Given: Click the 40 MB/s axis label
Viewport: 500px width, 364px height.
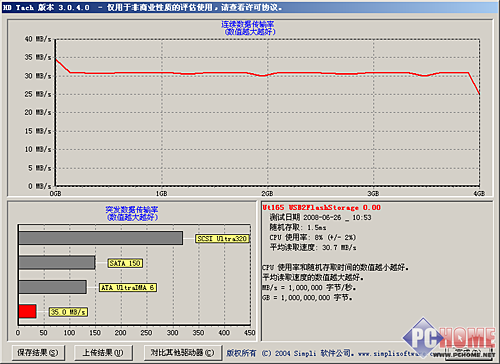Looking at the screenshot, I should coord(38,39).
